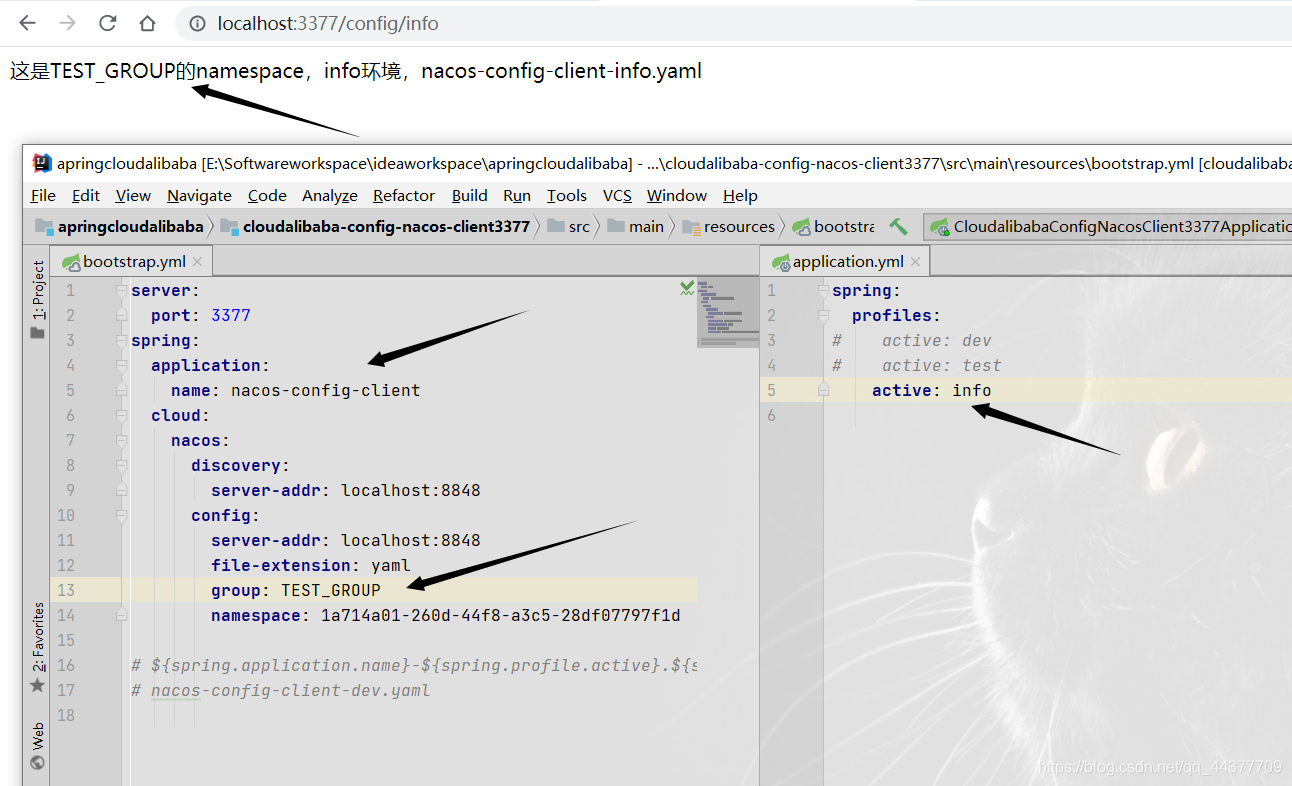This screenshot has height=786, width=1292.
Task: Select apringcloudalibaba in the navigation bar
Action: (120, 226)
